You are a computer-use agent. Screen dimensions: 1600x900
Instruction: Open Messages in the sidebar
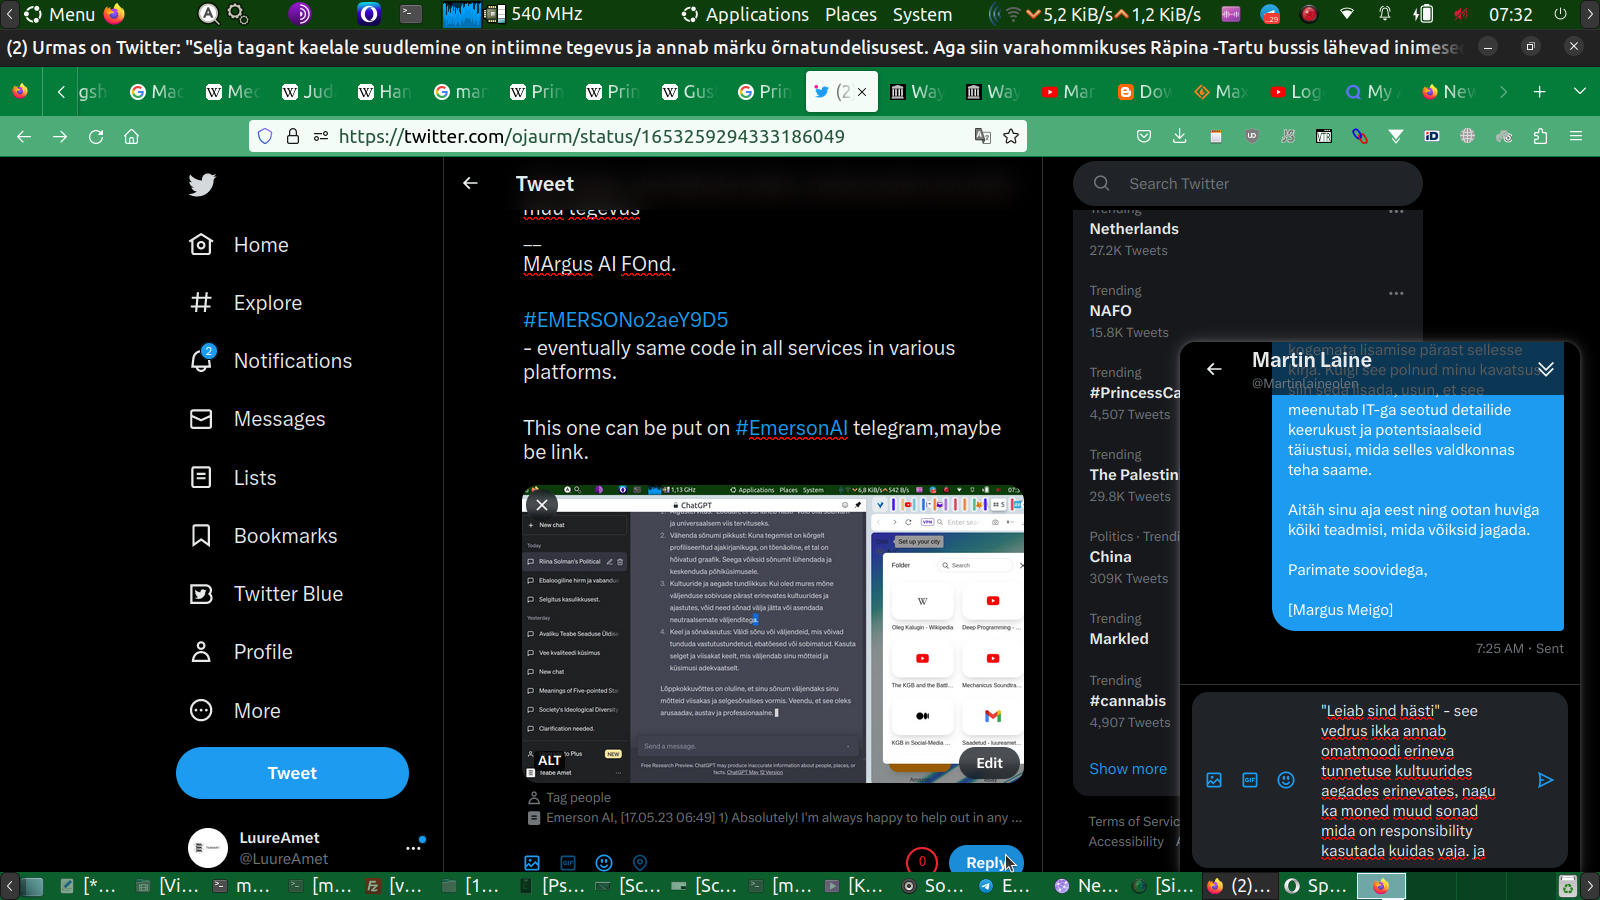point(258,419)
